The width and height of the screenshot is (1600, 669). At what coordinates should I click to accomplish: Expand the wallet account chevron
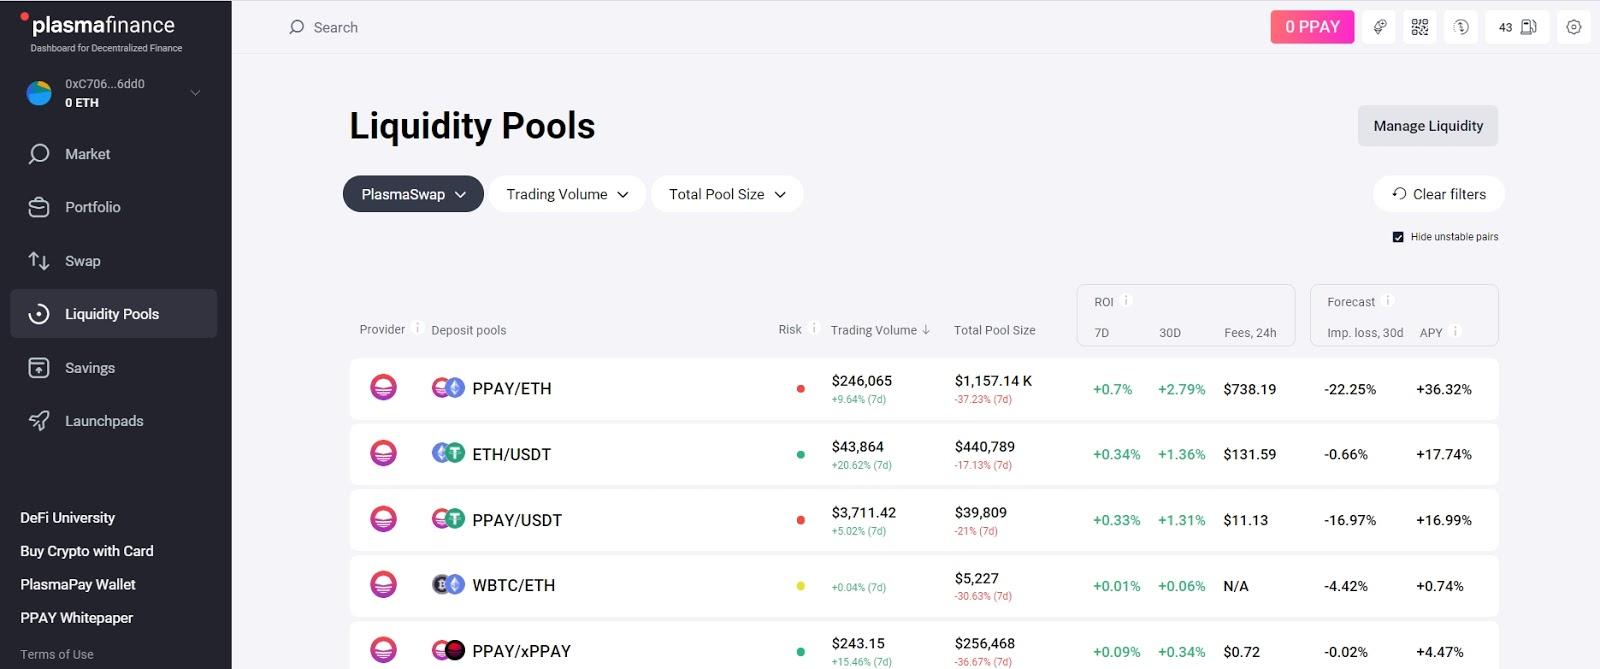click(x=195, y=93)
